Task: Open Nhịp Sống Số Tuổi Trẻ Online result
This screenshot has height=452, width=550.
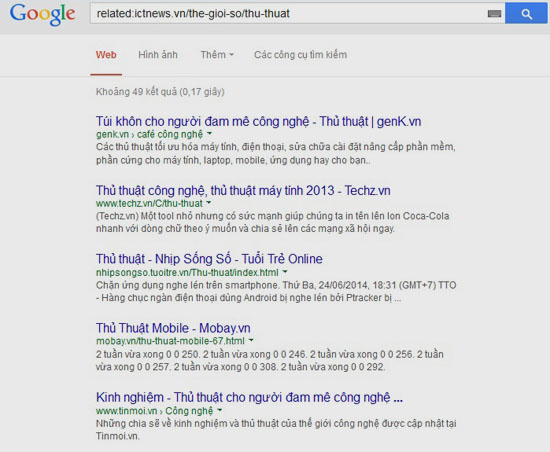Action: (209, 259)
